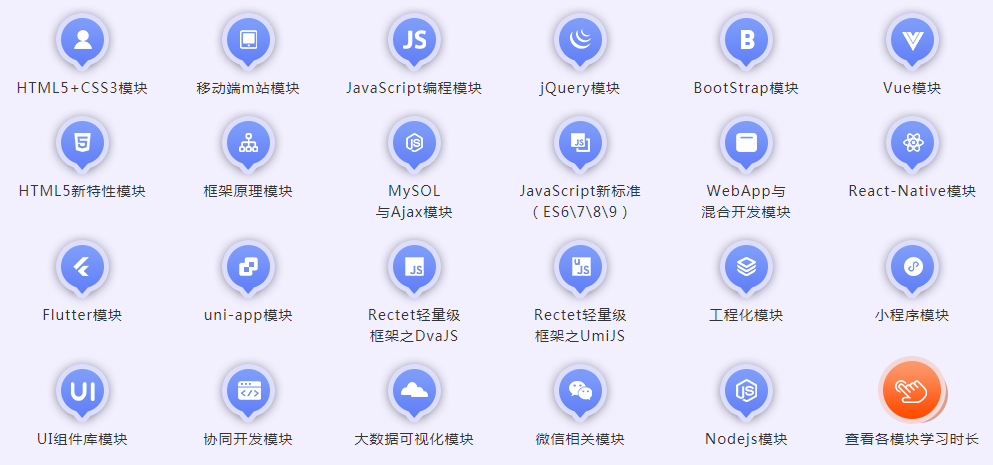Click the orange pointing-hand button
The width and height of the screenshot is (993, 465).
912,390
